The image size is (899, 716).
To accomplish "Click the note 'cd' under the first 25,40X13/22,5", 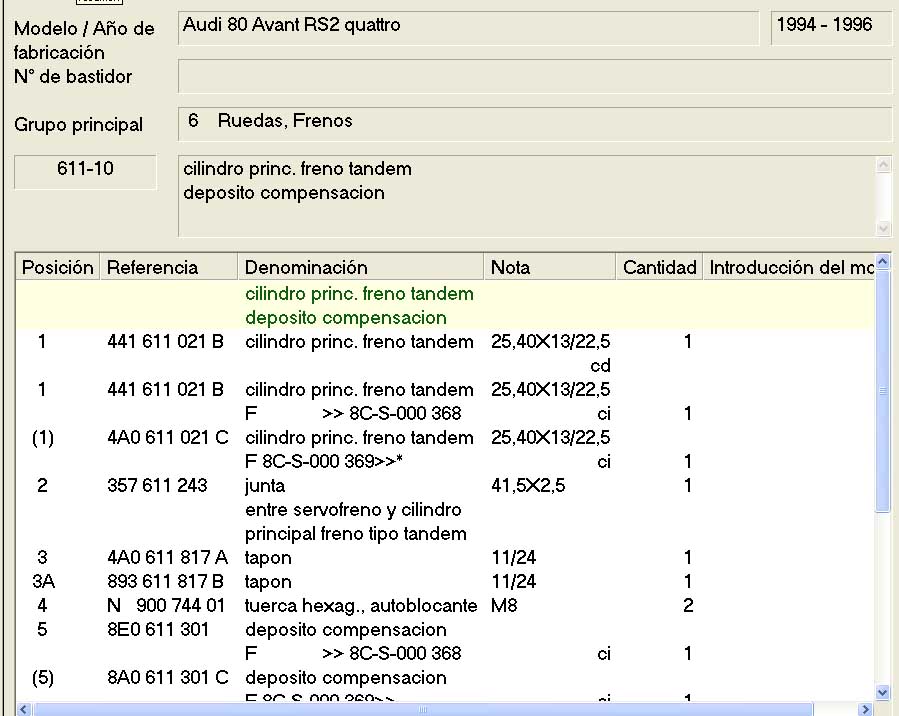I will tap(600, 366).
